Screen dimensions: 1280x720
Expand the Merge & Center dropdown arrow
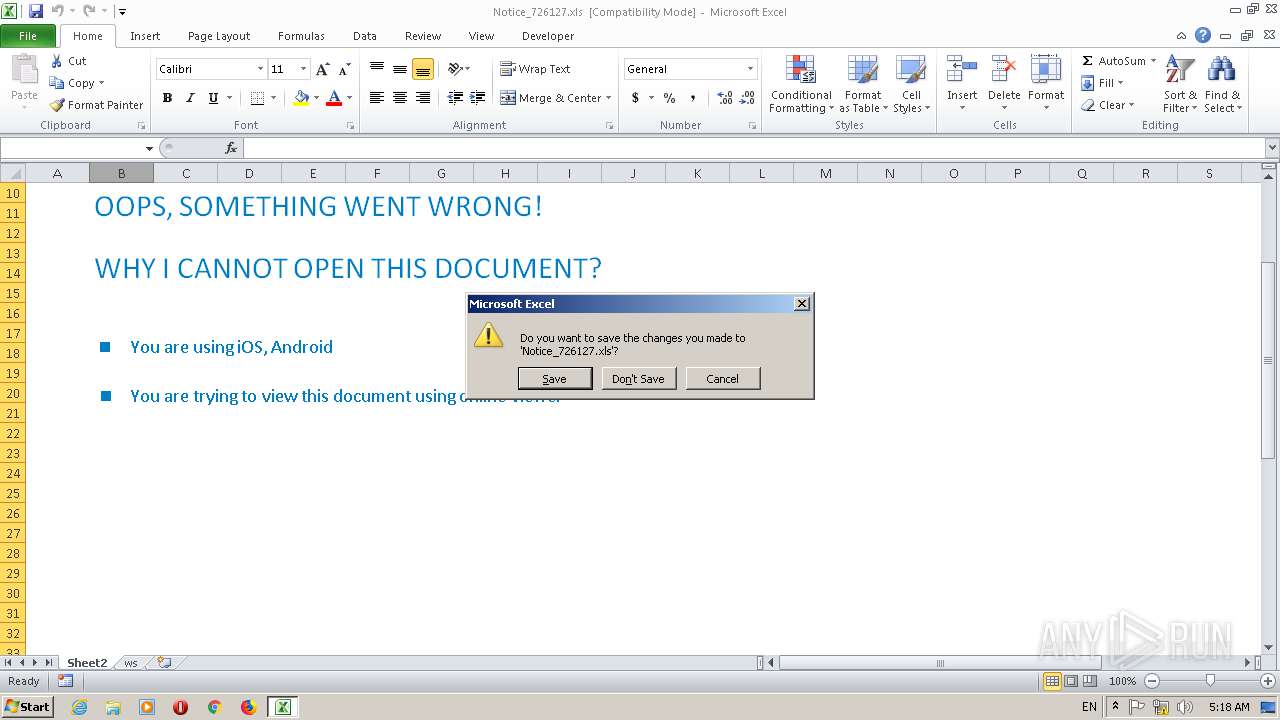click(x=609, y=98)
